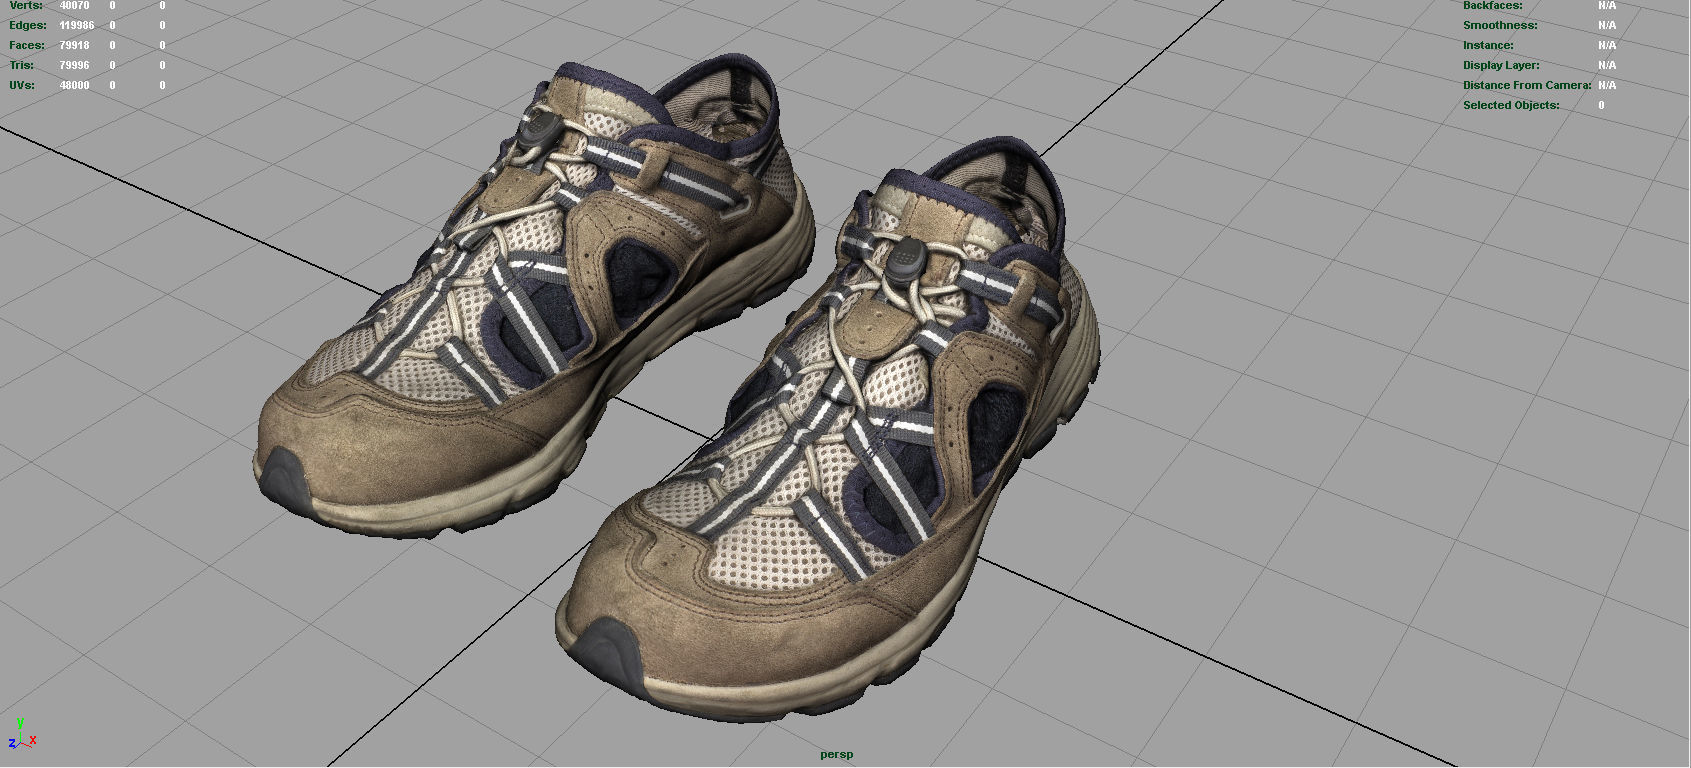Click the Display Layer: HUD label
This screenshot has width=1691, height=768.
click(x=1501, y=65)
